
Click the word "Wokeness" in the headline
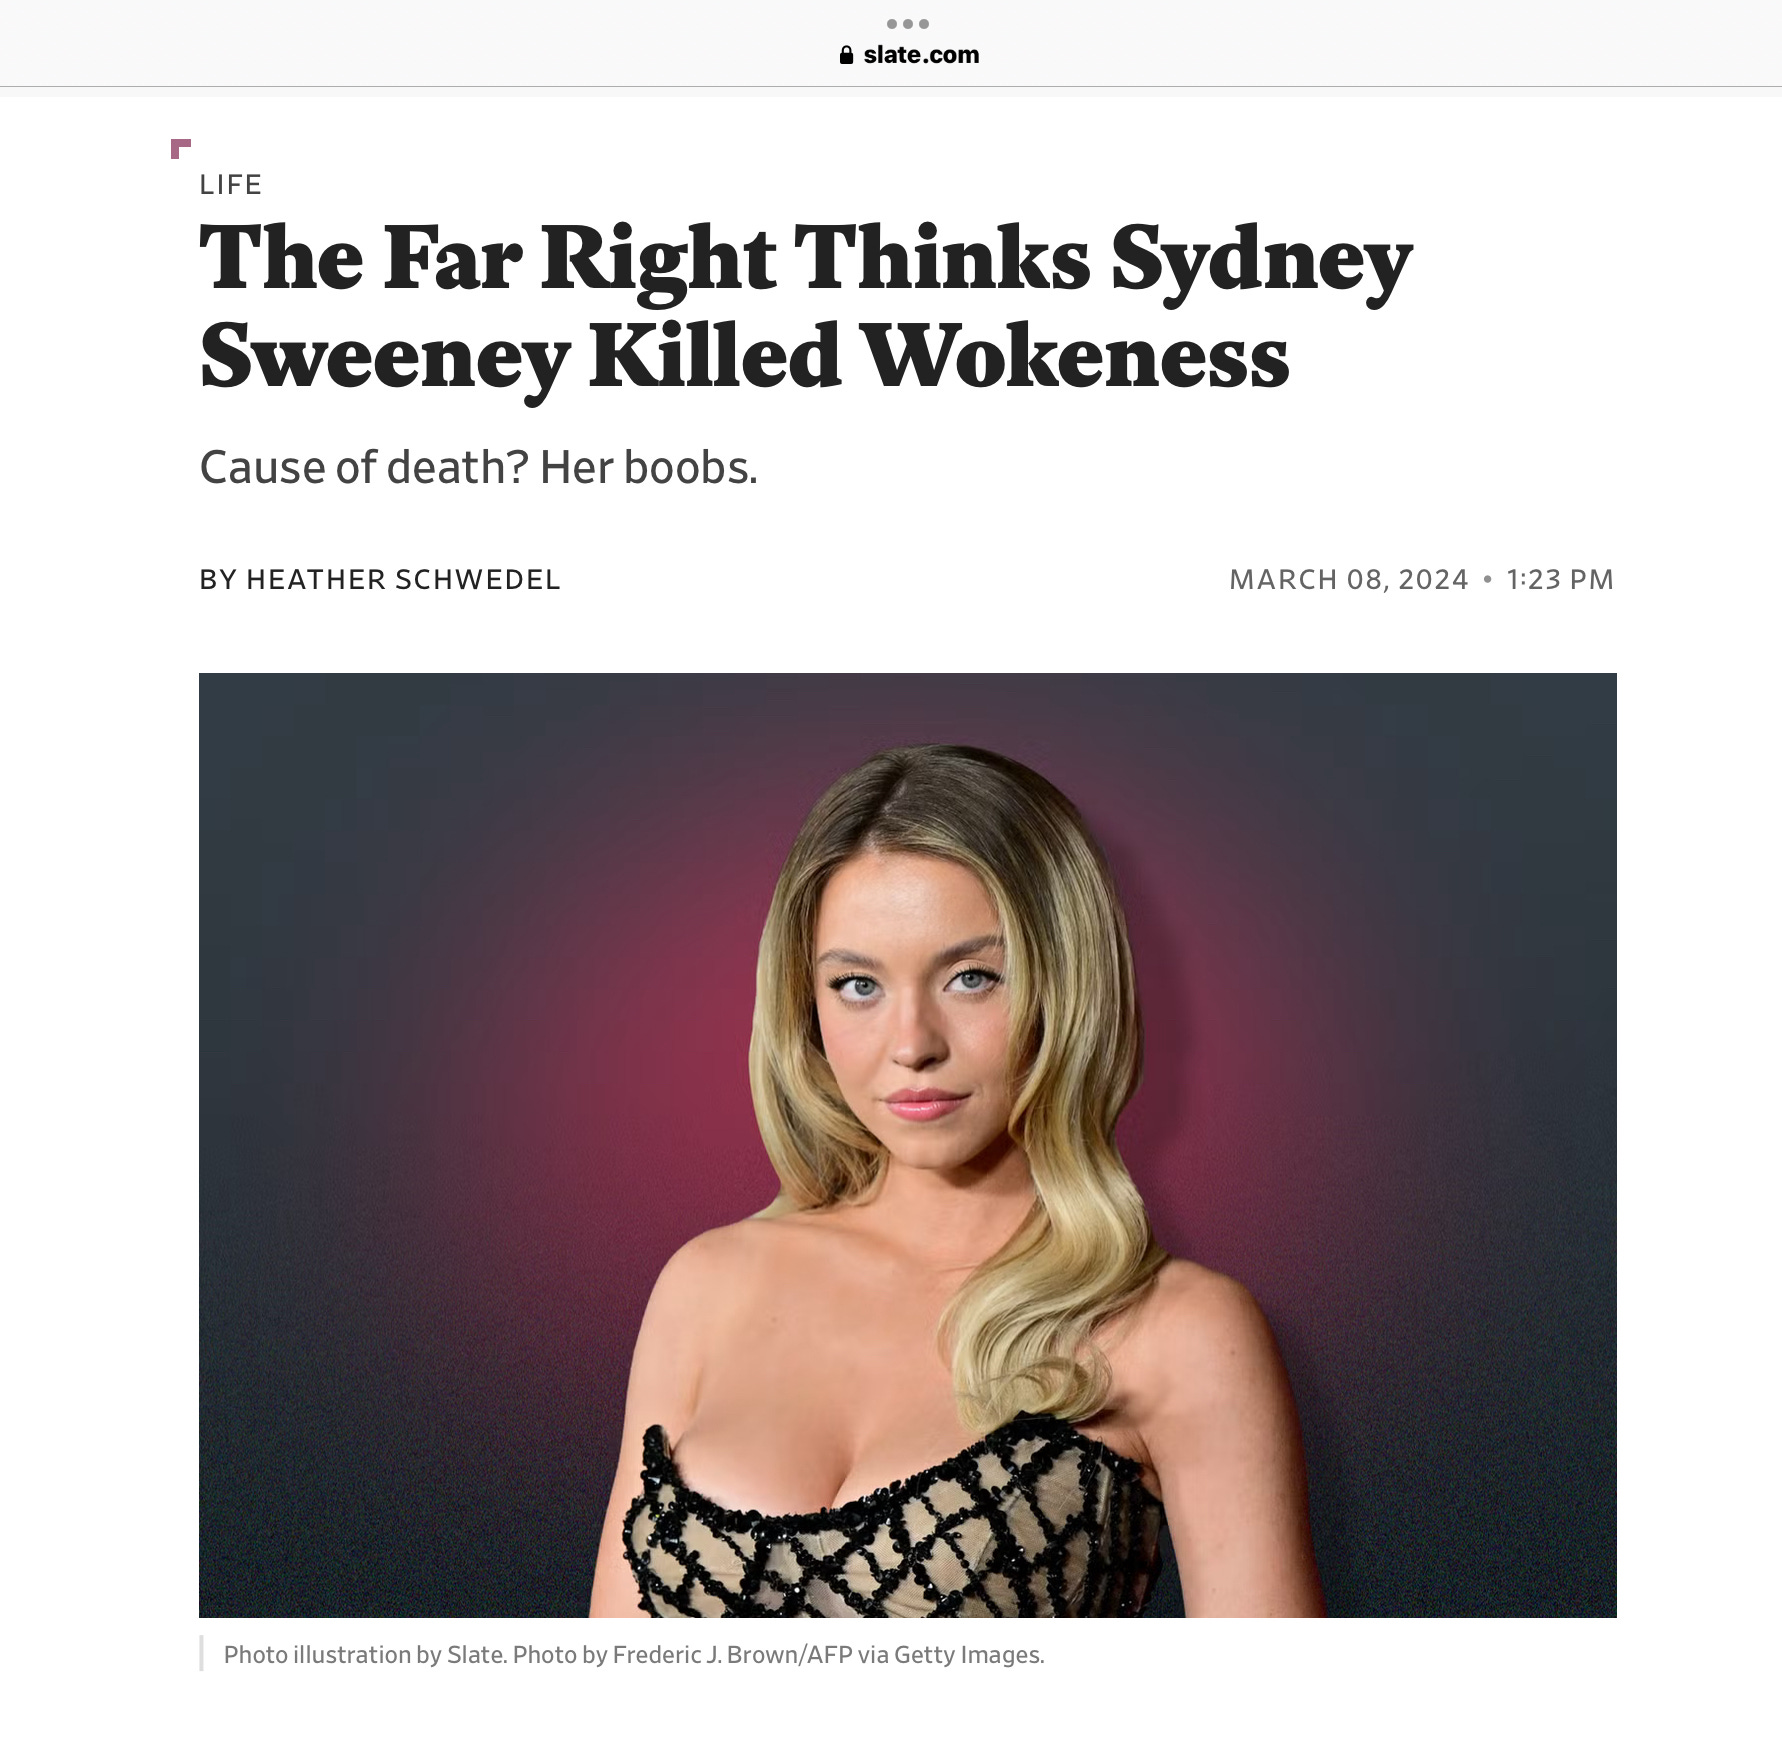coord(1076,357)
